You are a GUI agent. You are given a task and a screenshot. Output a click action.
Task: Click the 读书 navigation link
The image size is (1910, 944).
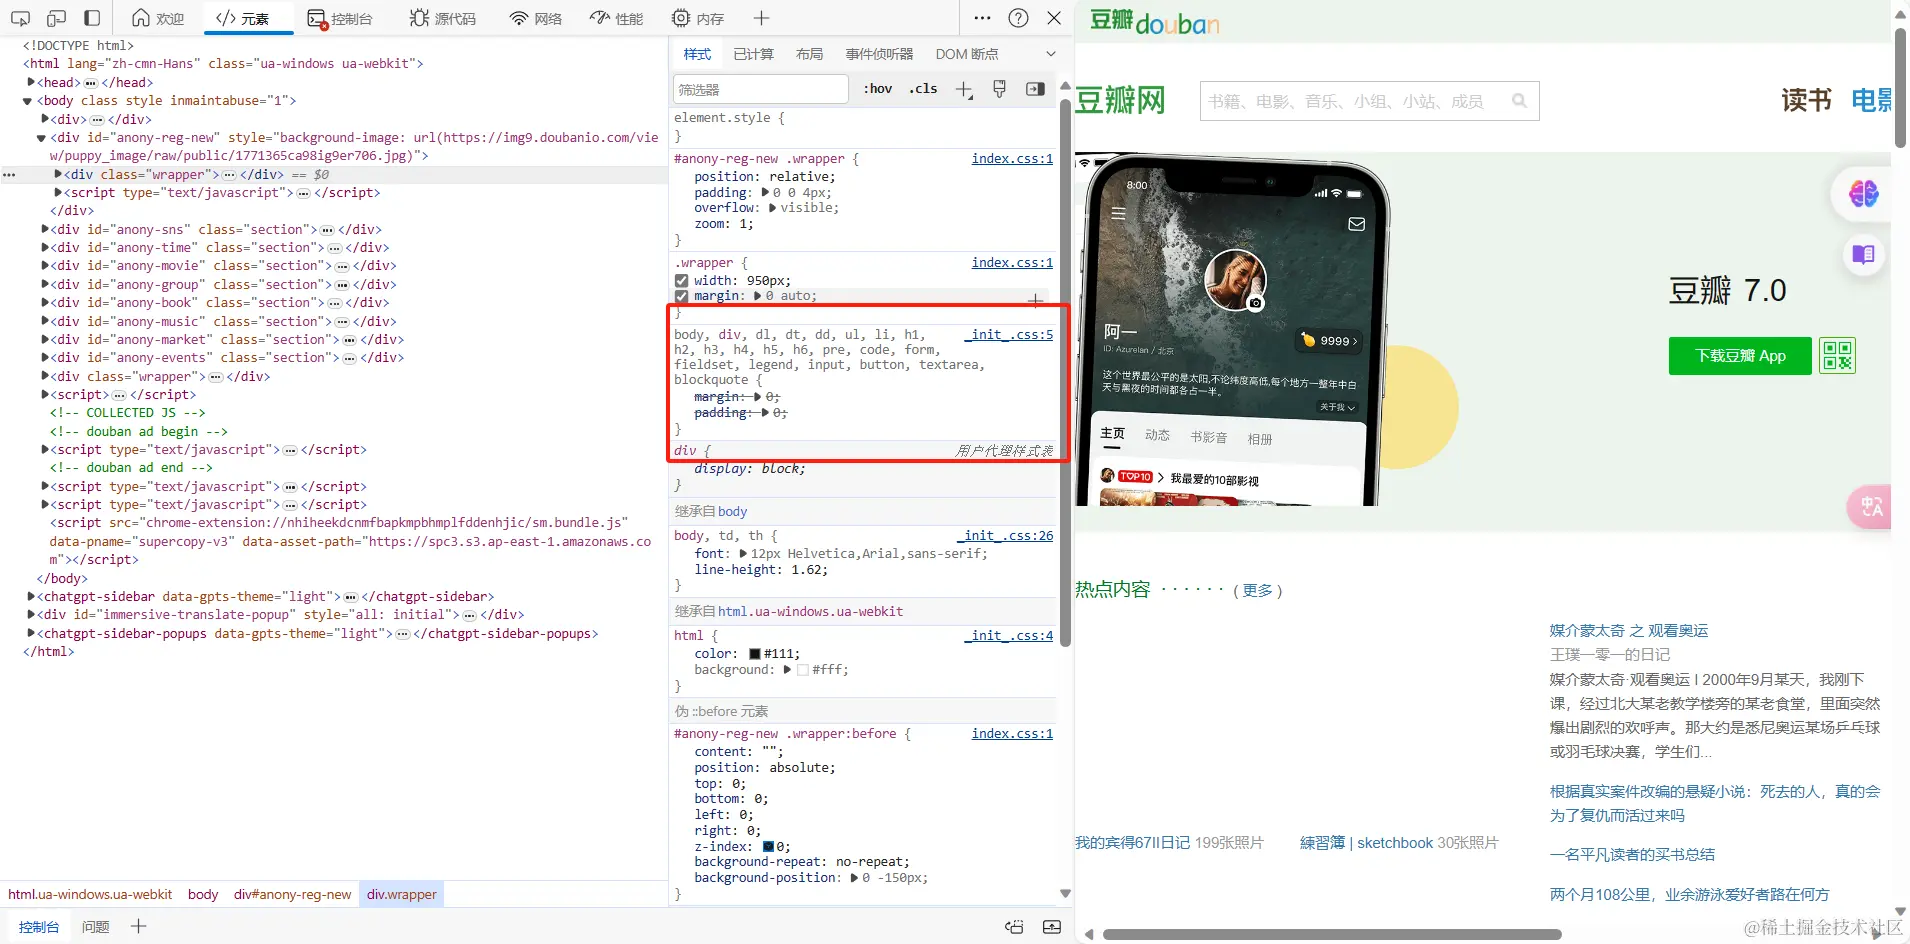point(1806,100)
